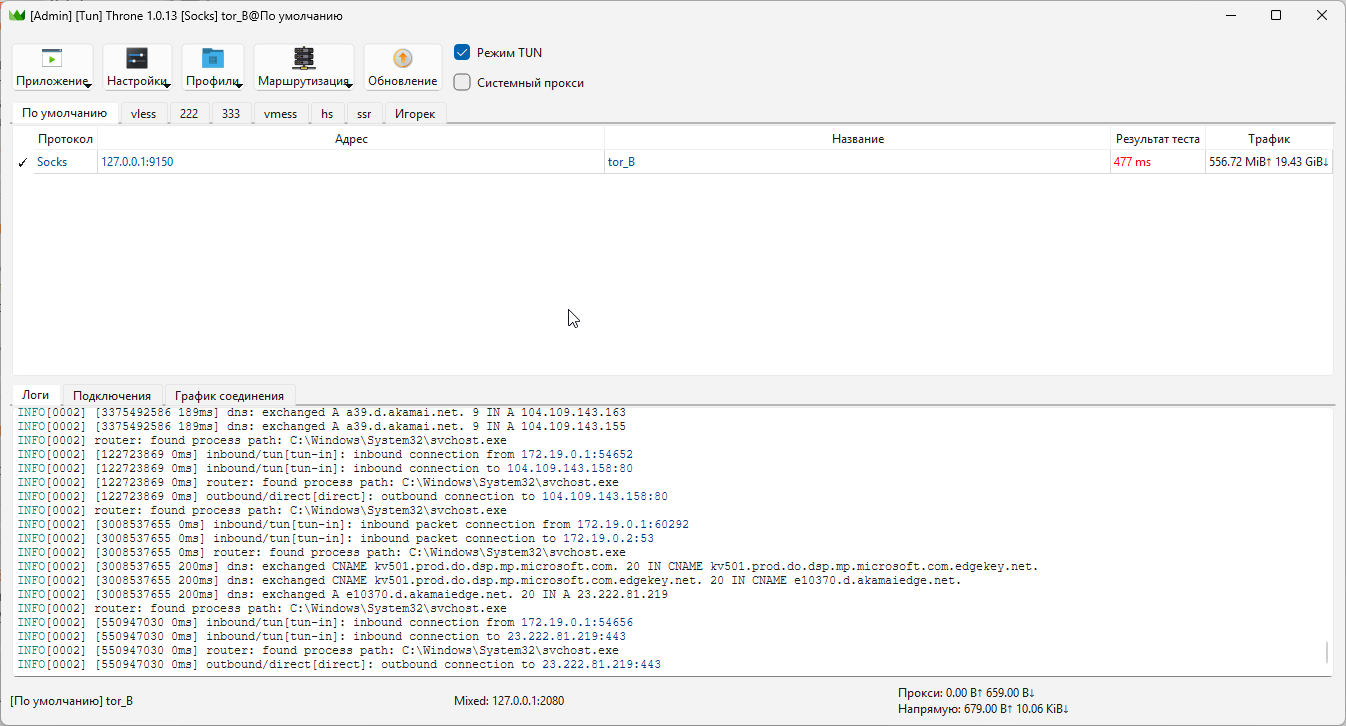Click the Throne app icon in title bar
The image size is (1346, 726).
pyautogui.click(x=16, y=15)
